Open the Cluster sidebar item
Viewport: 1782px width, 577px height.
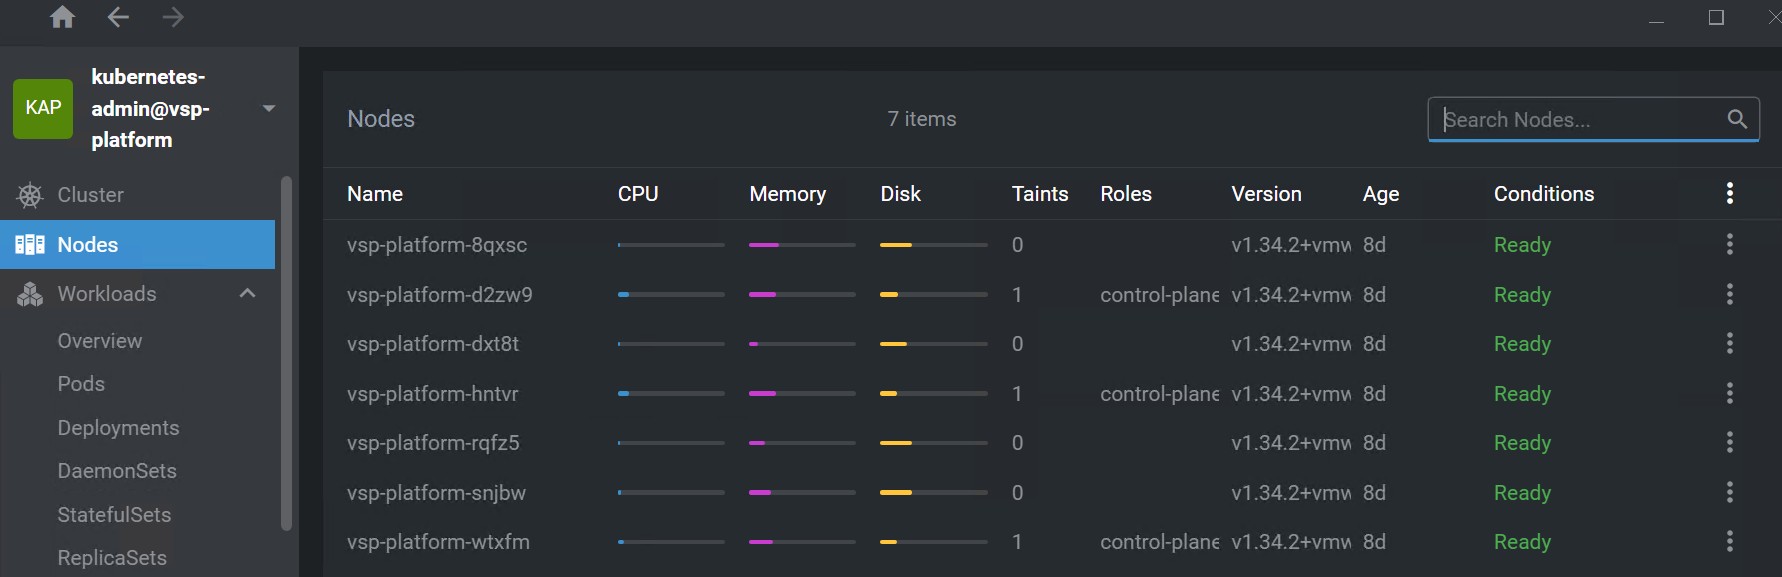[x=137, y=195]
